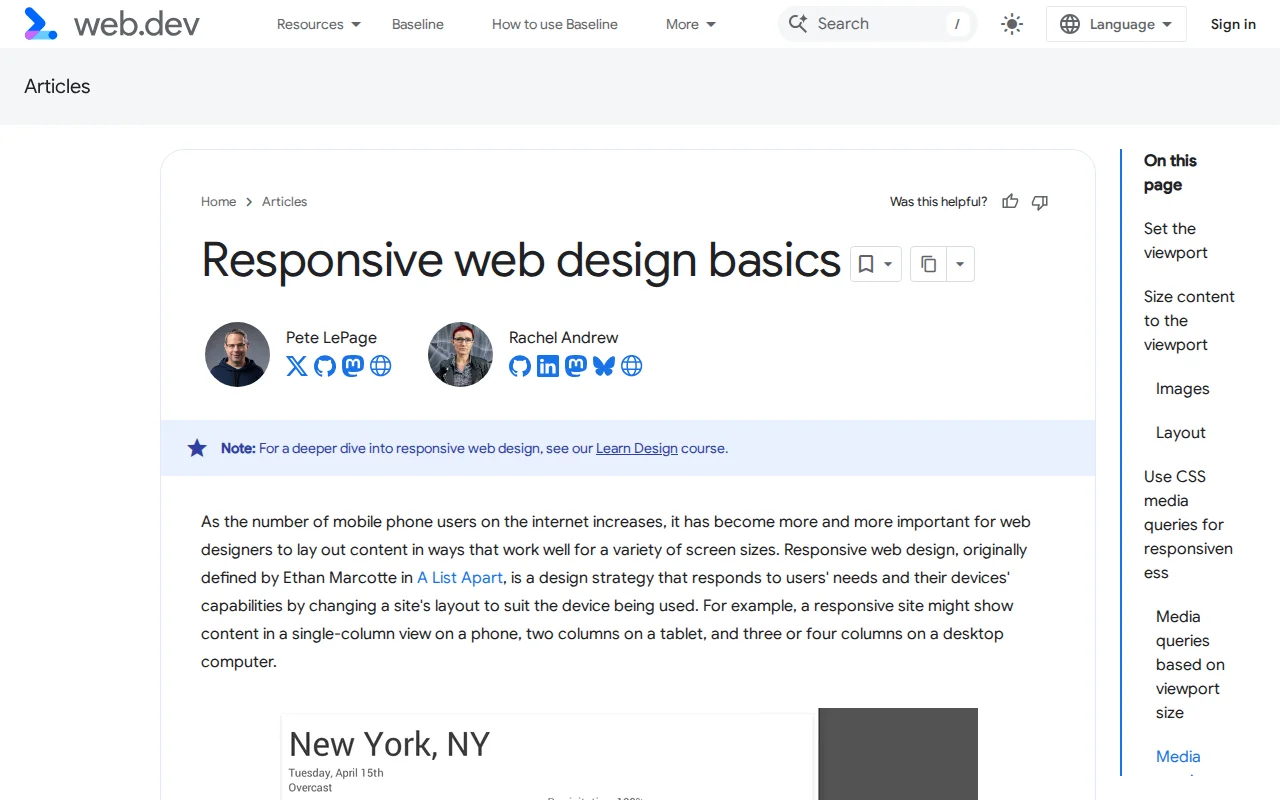Click the Sign in button
This screenshot has width=1280, height=800.
1233,23
